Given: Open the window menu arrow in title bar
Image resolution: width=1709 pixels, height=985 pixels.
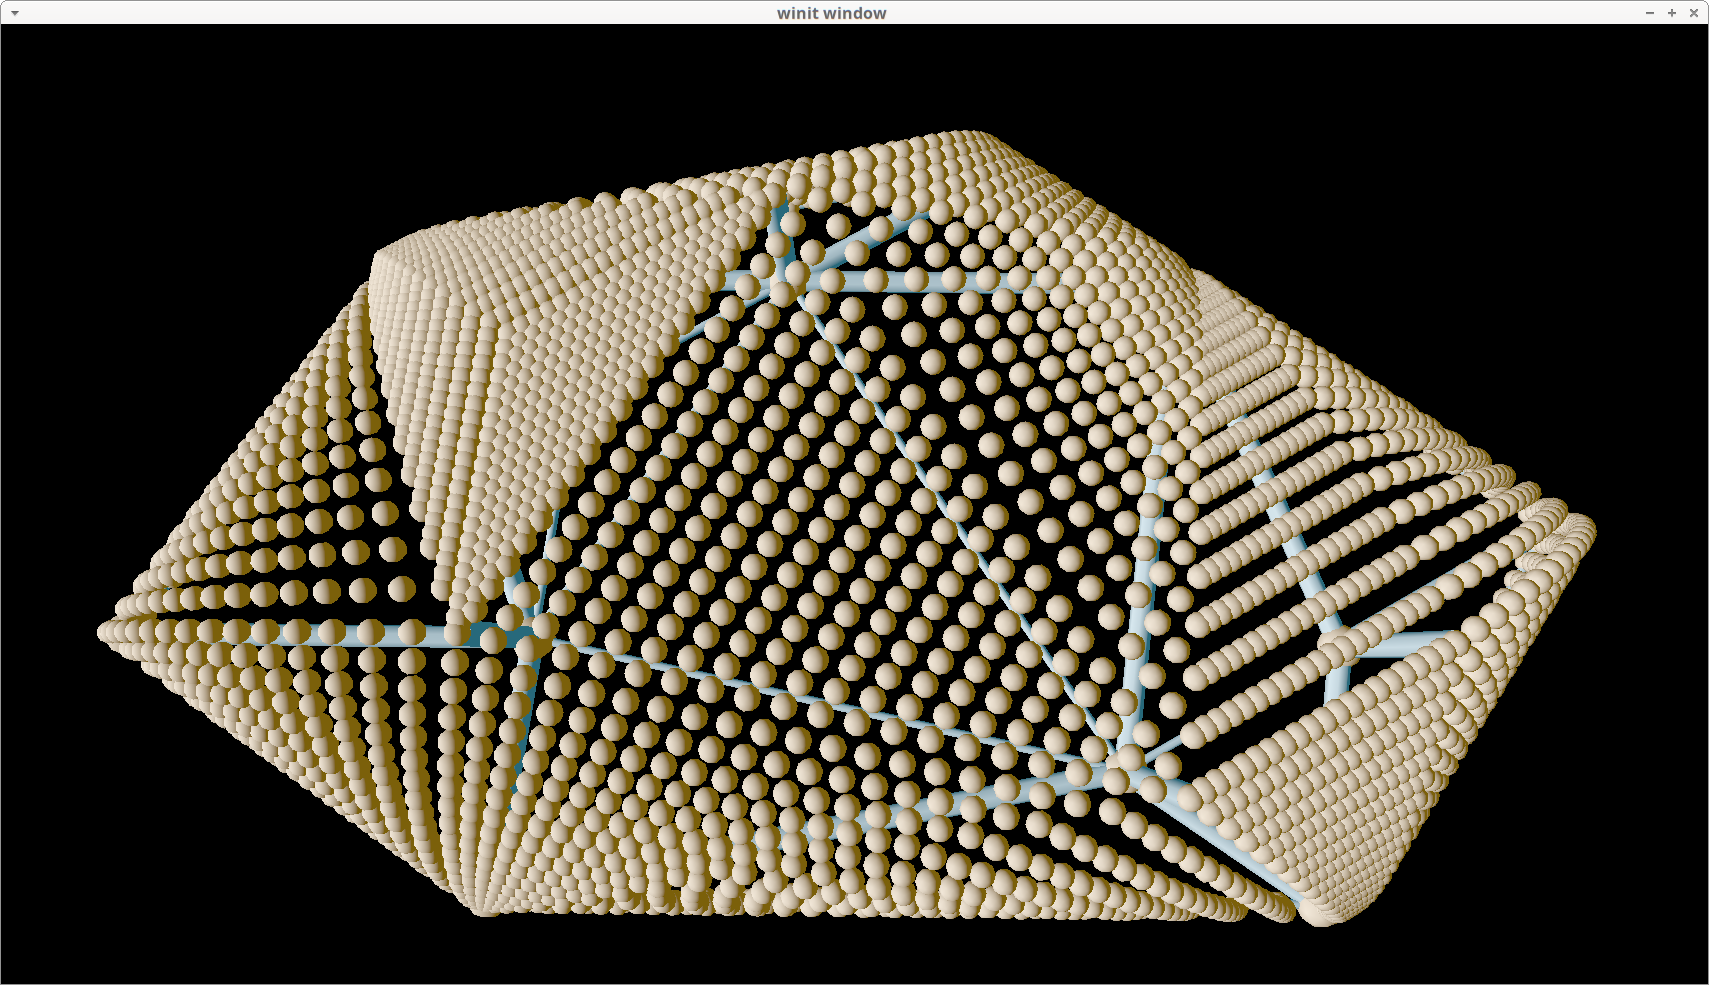Looking at the screenshot, I should coord(15,13).
